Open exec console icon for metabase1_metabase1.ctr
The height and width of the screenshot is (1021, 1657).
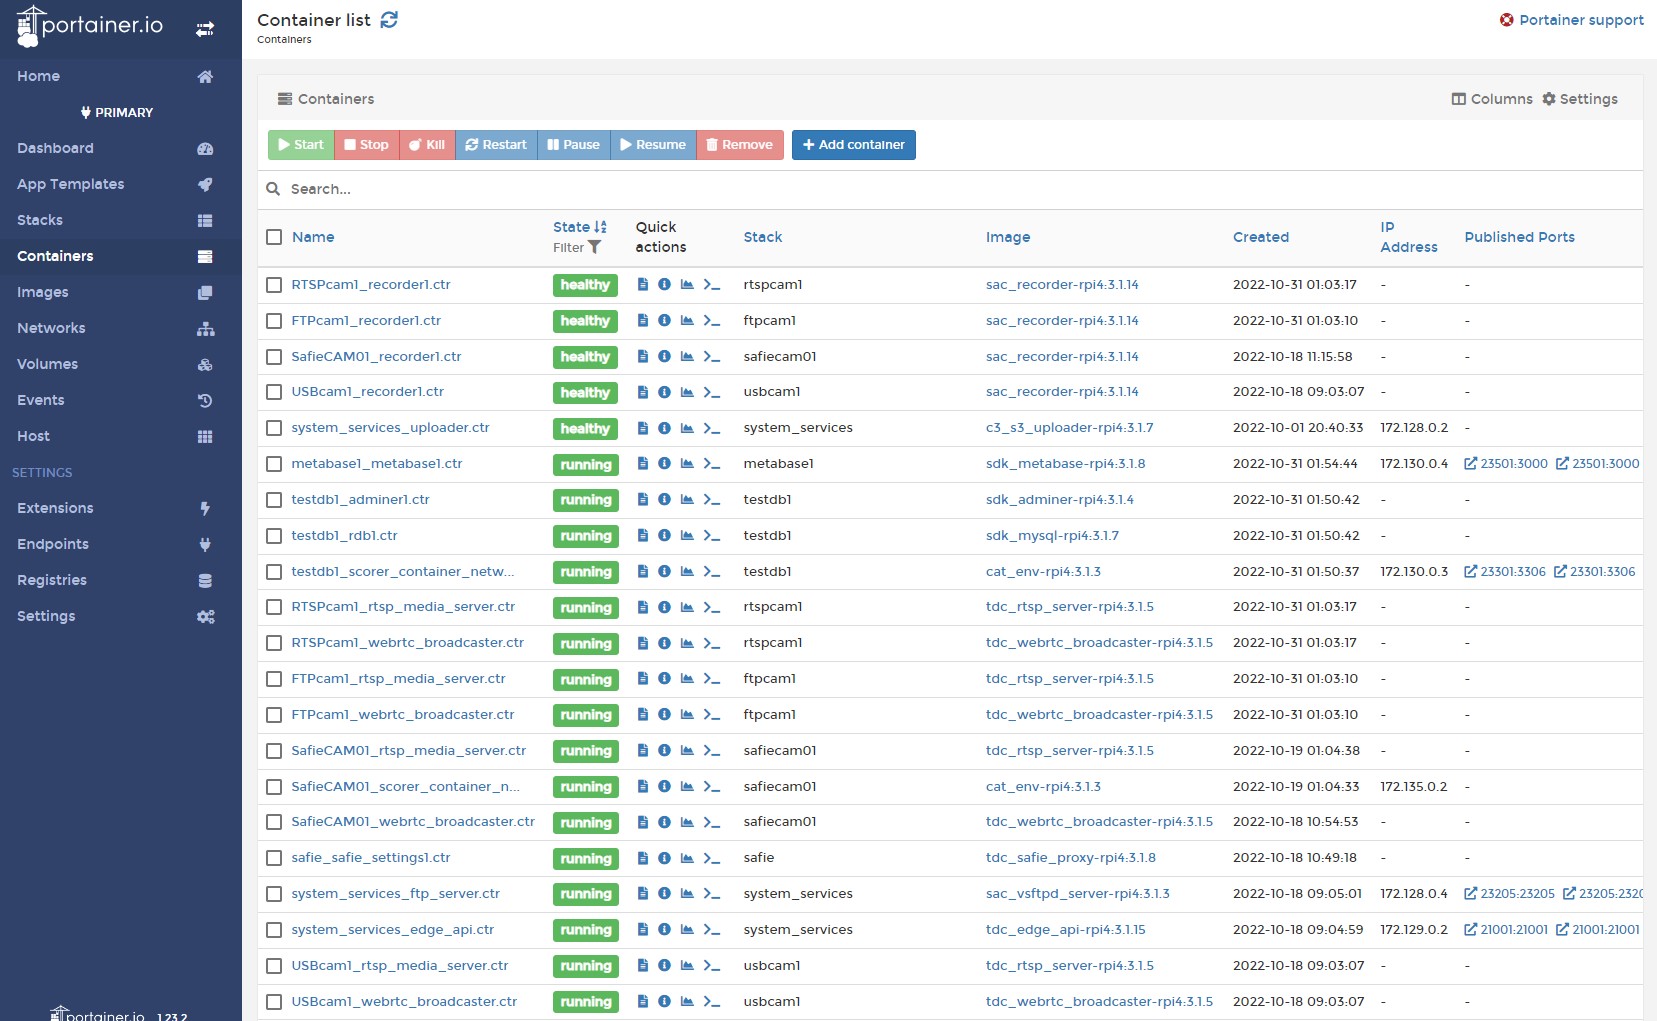click(x=711, y=464)
